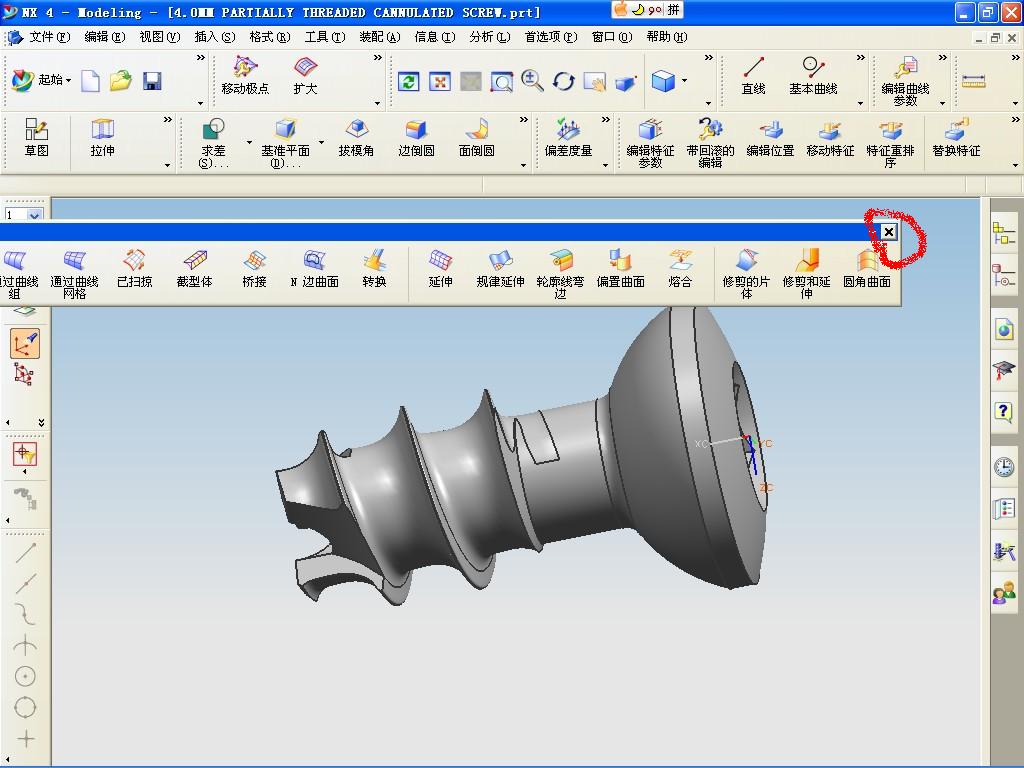1024x768 pixels.
Task: Click 移动特征 (Move Feature) tool
Action: 830,137
